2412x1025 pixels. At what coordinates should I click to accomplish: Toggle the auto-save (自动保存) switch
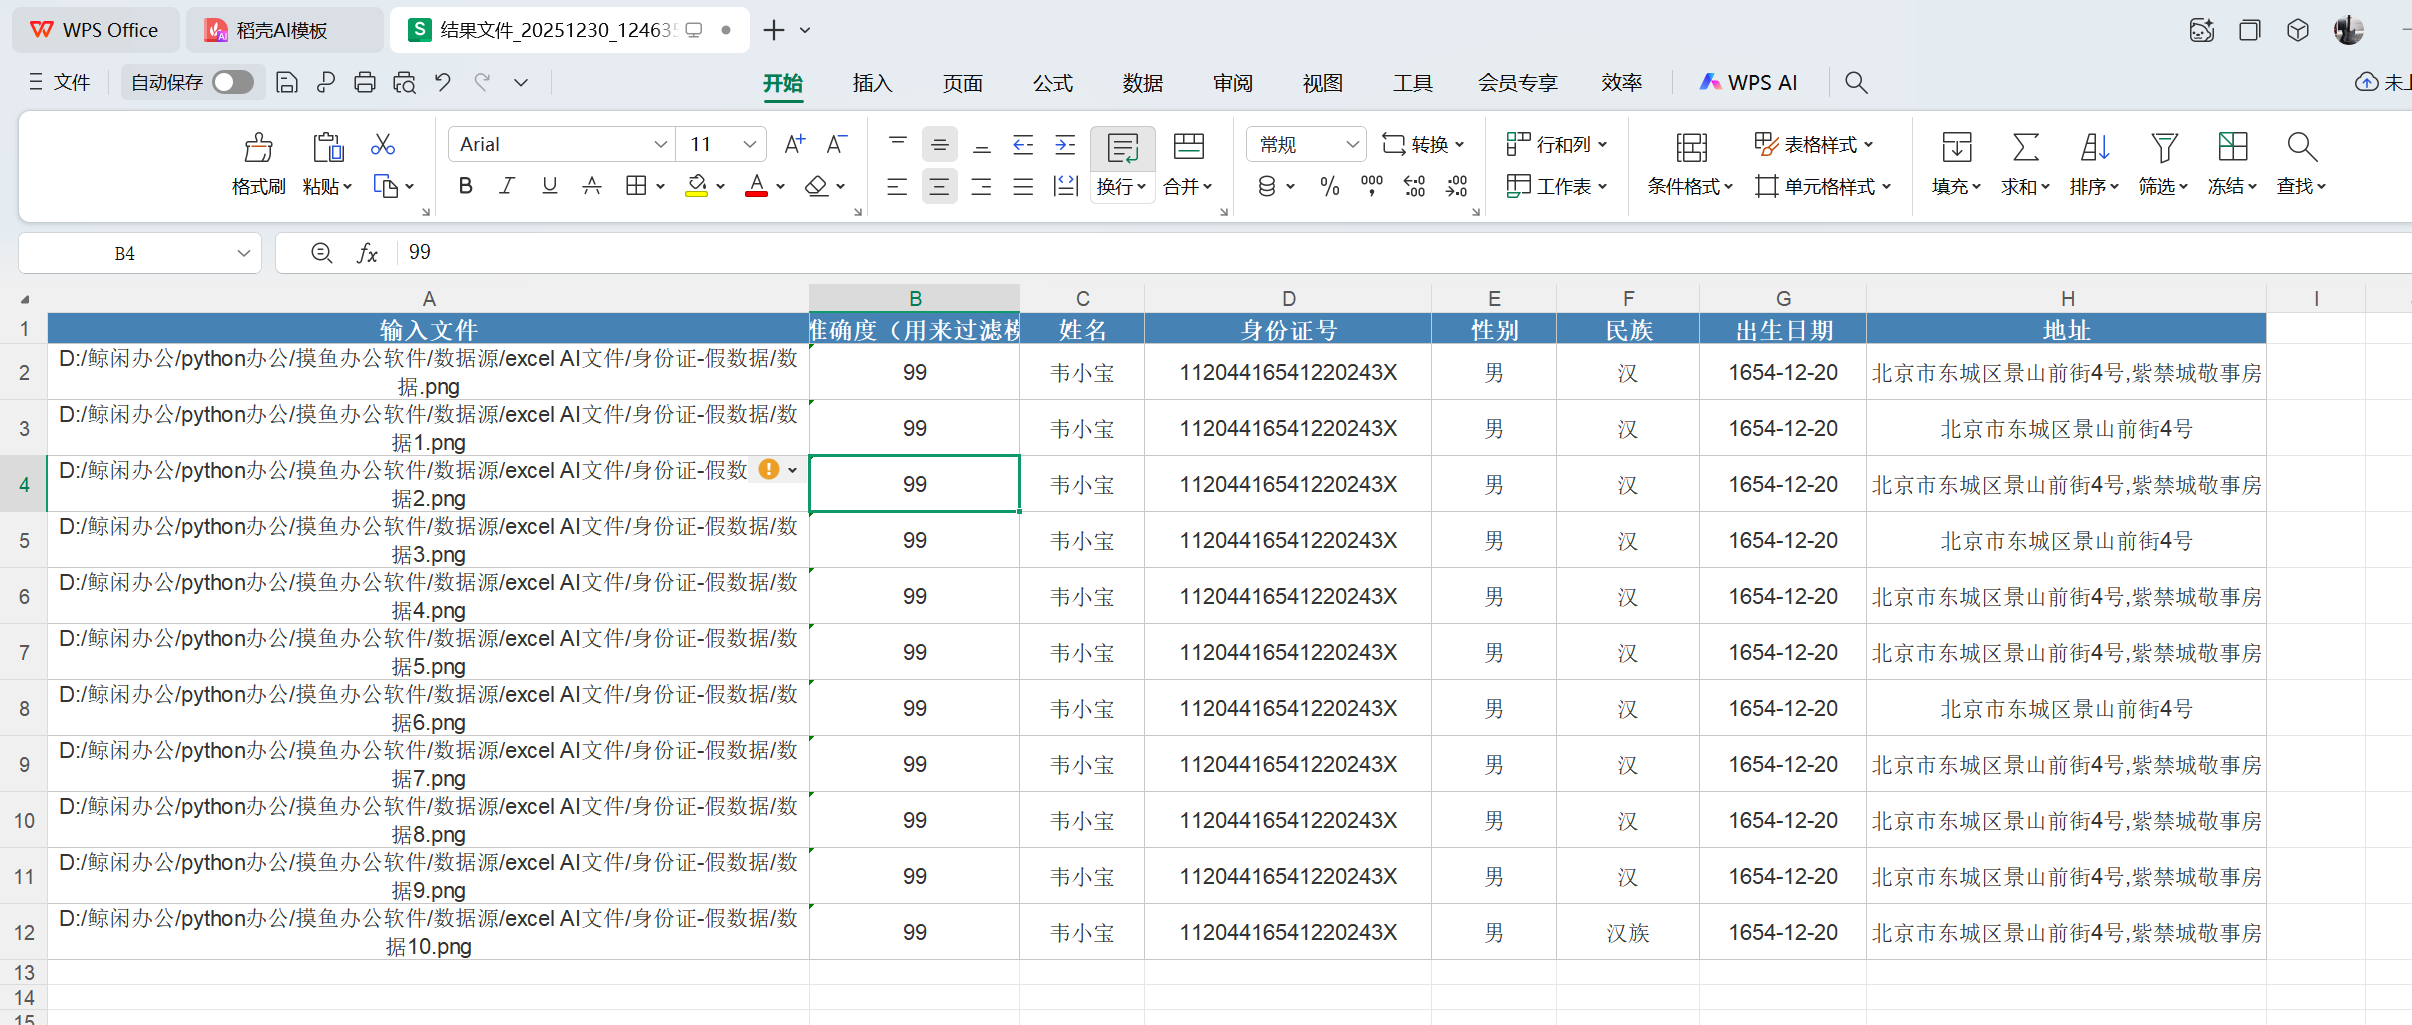pos(232,83)
